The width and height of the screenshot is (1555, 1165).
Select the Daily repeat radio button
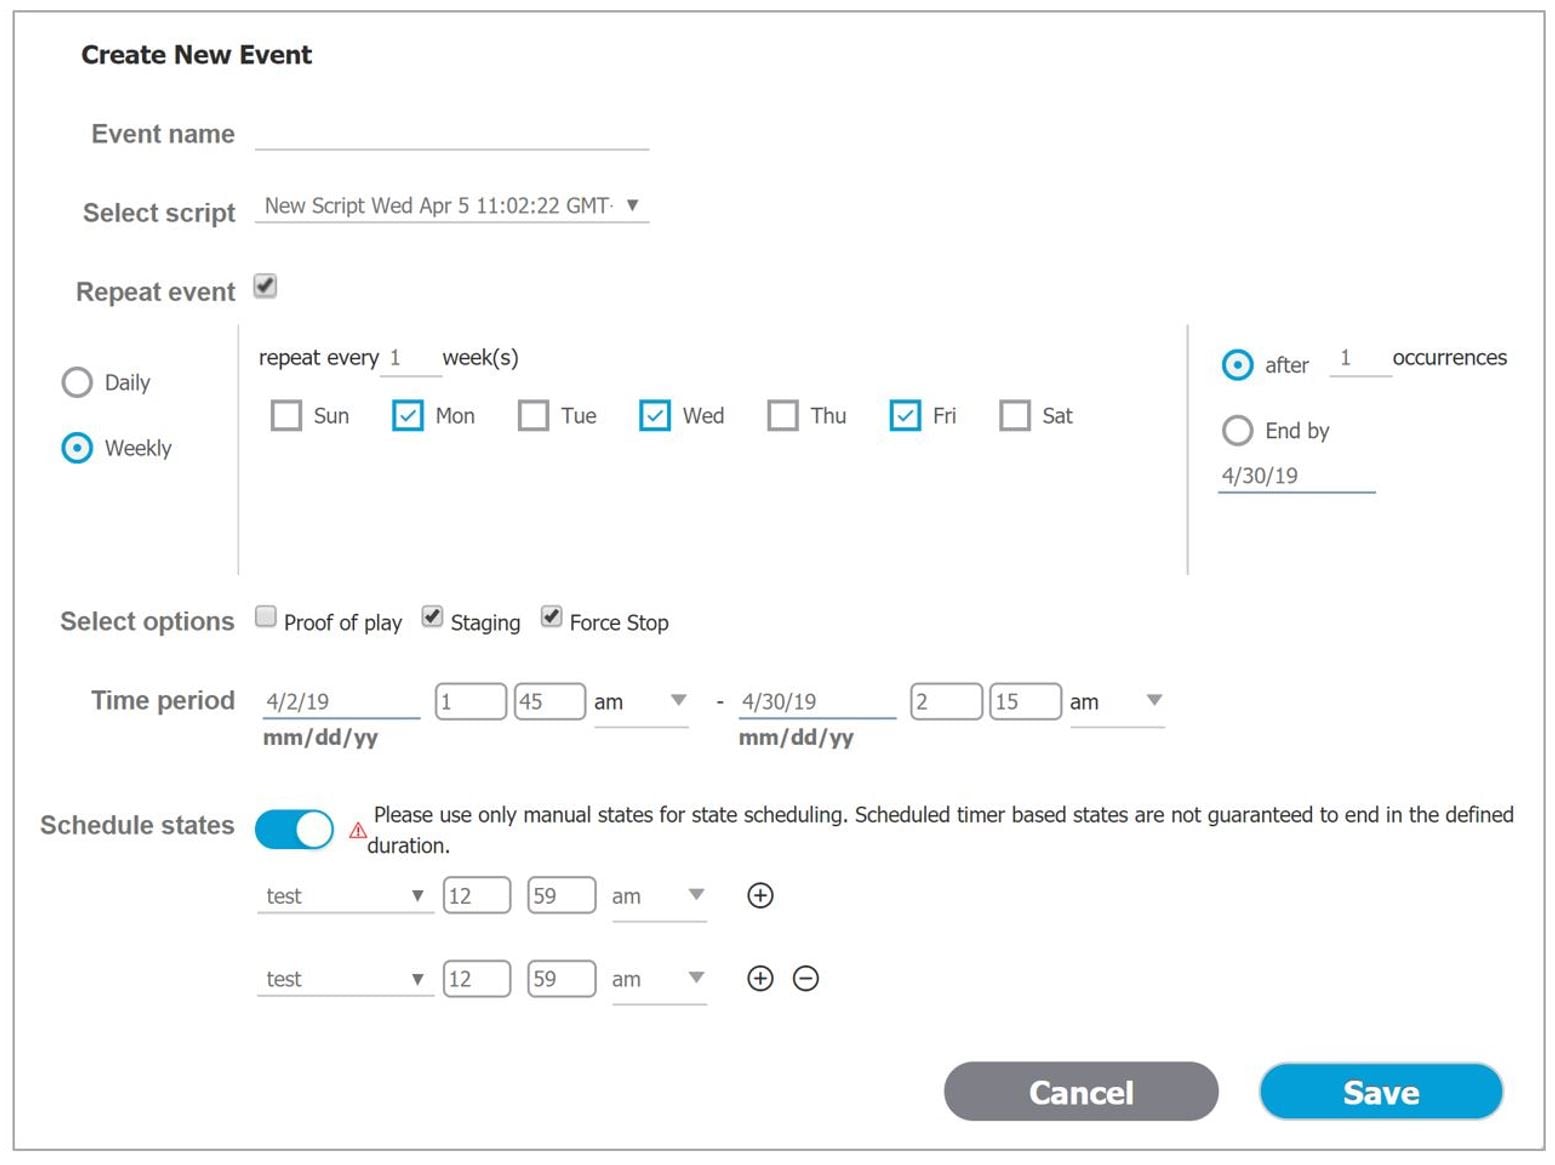(x=77, y=382)
